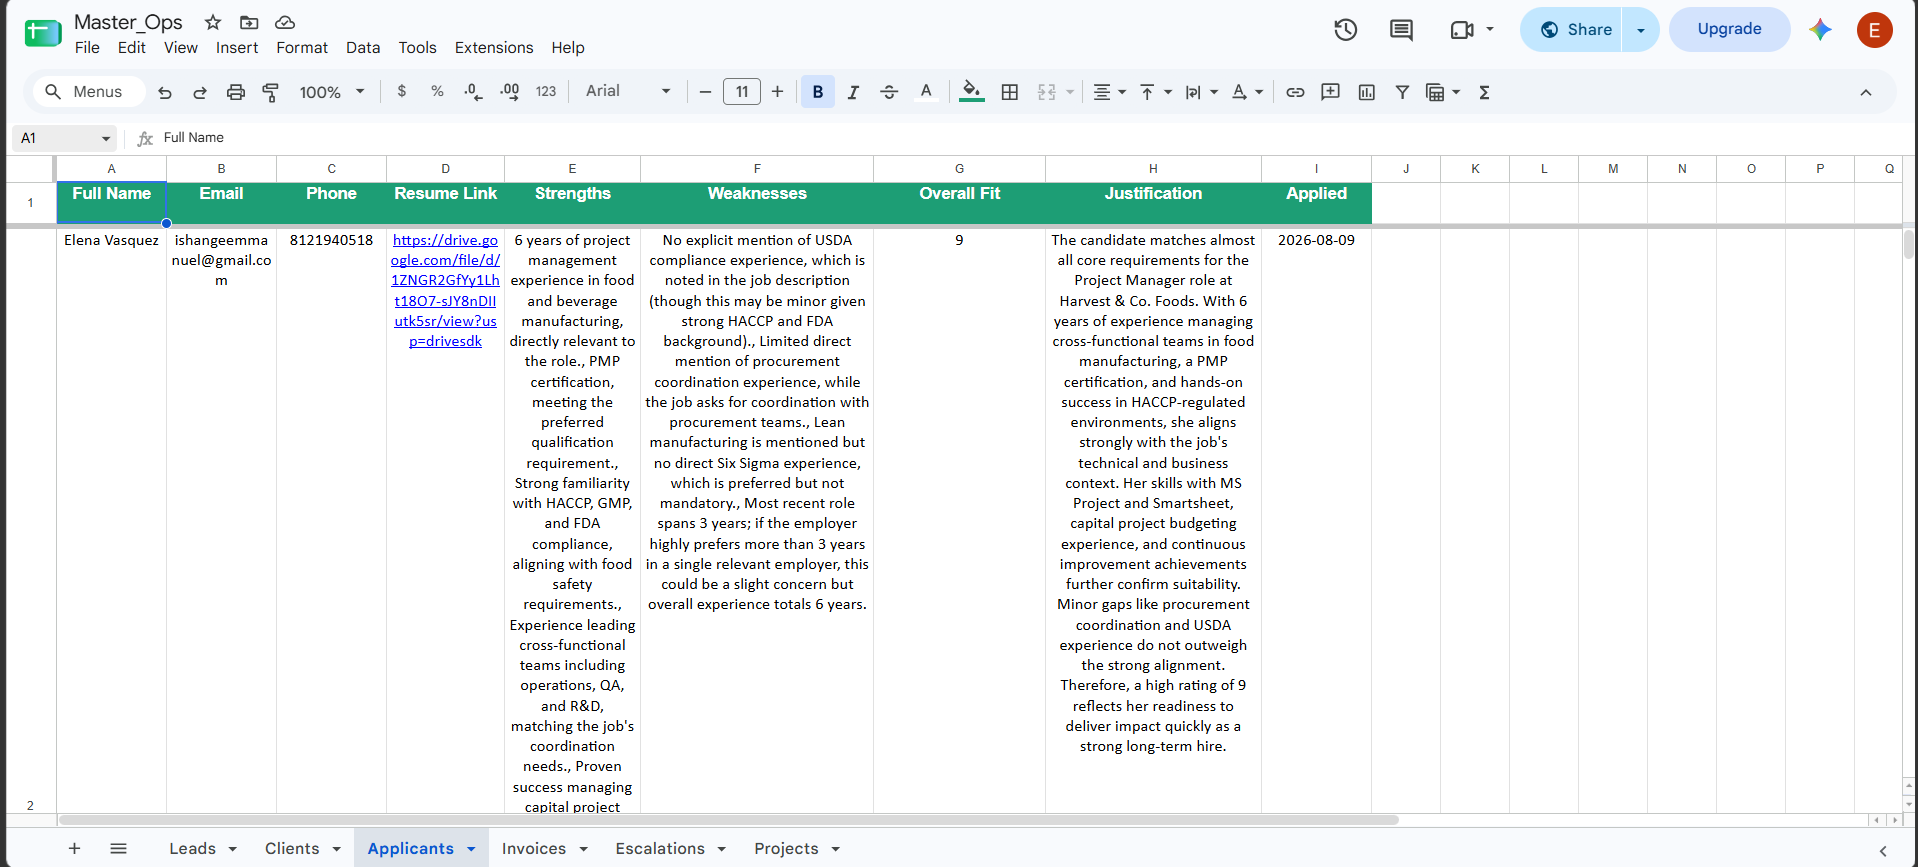Open version history clock icon
1918x867 pixels.
[1346, 30]
